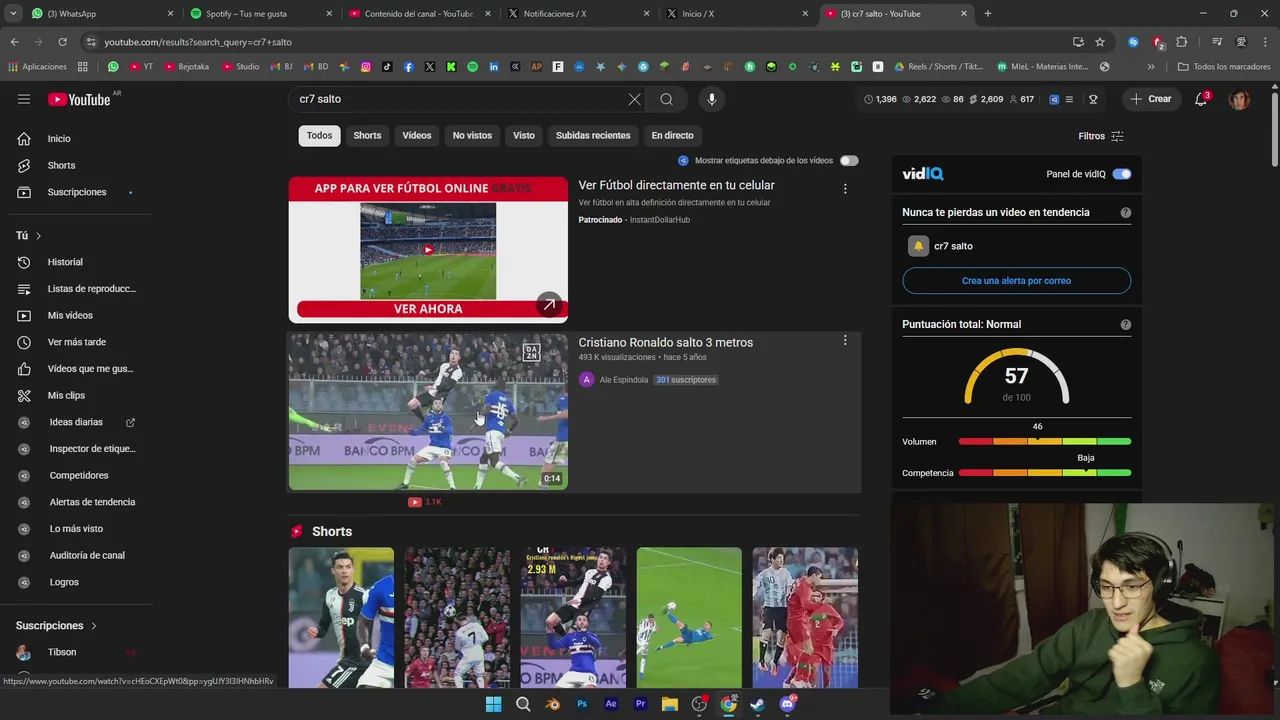The height and width of the screenshot is (720, 1280).
Task: Open the Cristiano Ronaldo salto video thumbnail
Action: click(x=428, y=411)
